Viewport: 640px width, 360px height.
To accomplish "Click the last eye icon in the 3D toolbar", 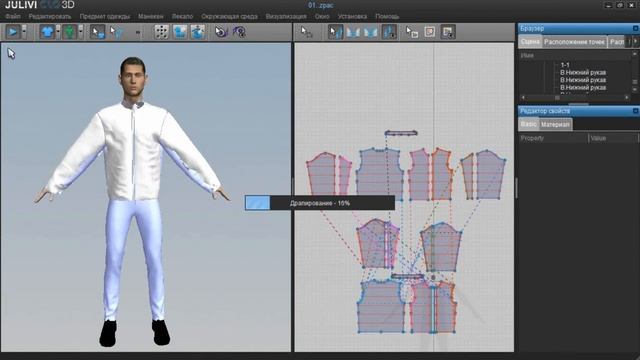I will [239, 32].
